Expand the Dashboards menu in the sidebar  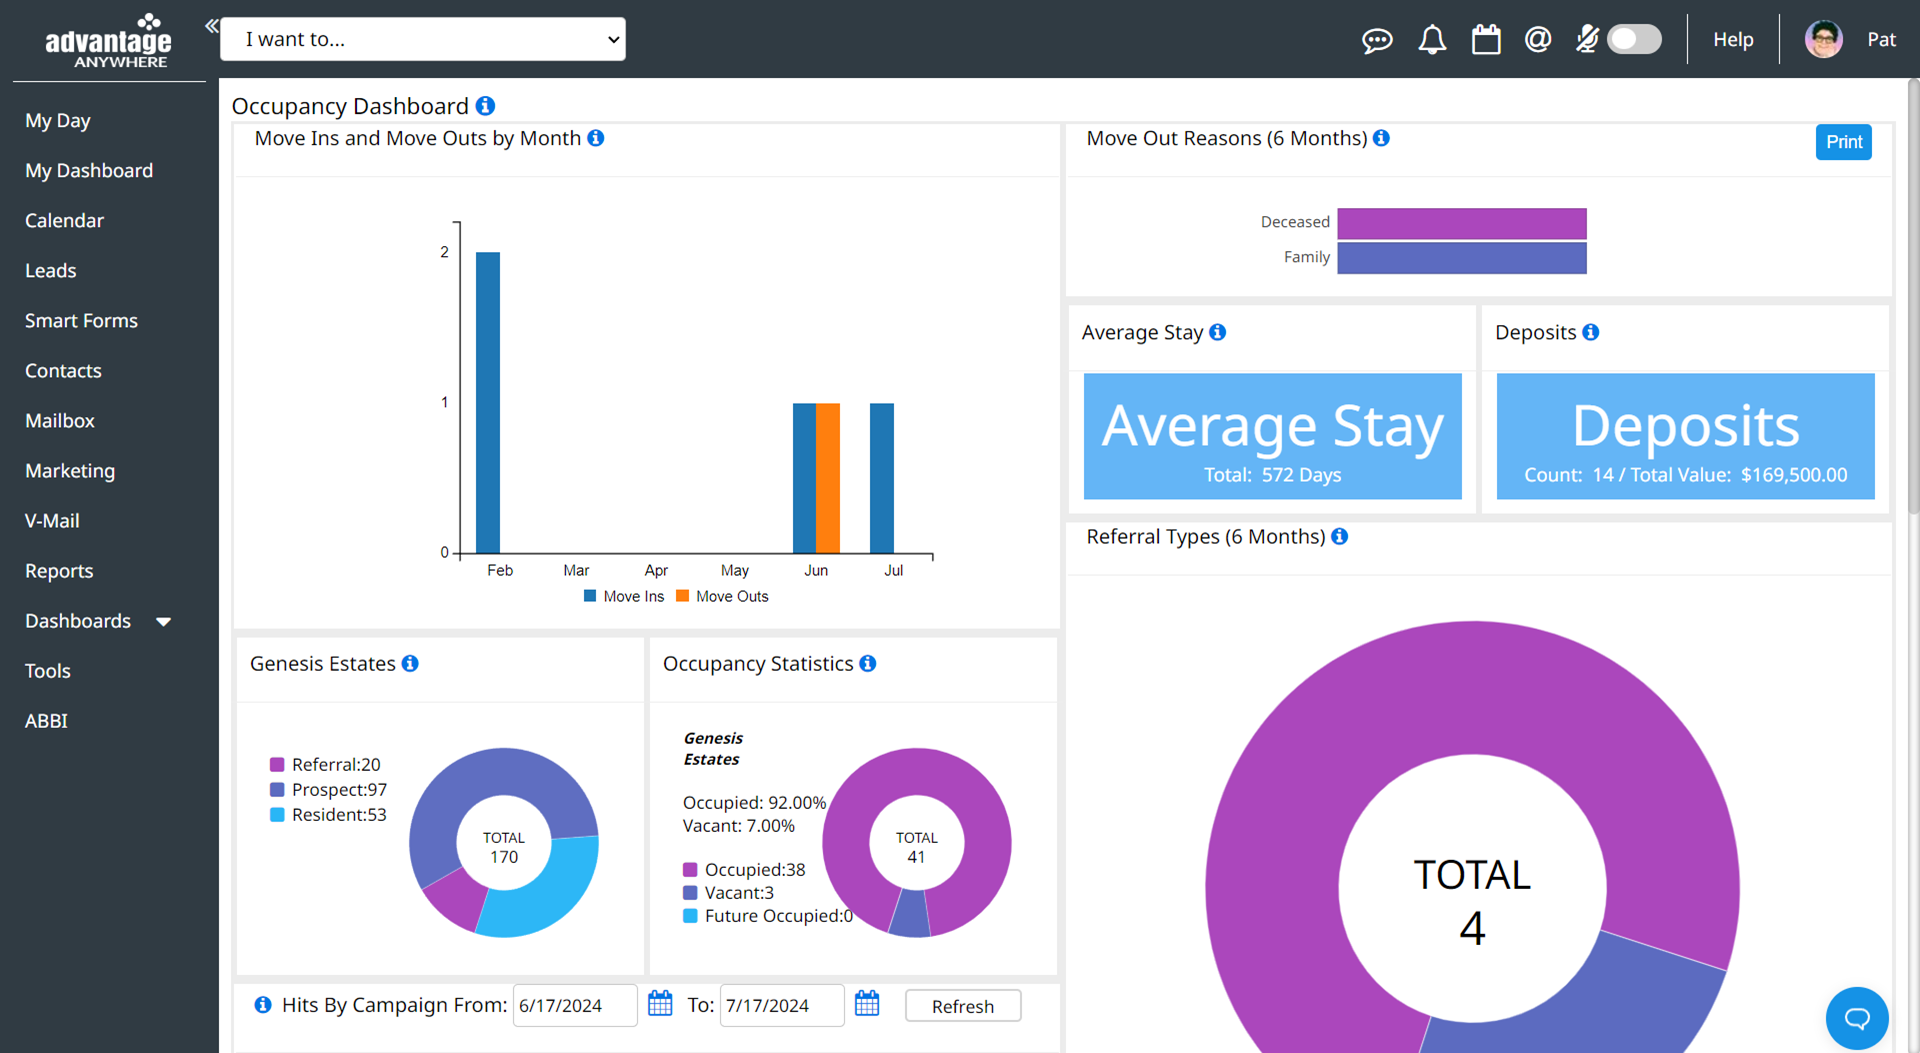(97, 620)
